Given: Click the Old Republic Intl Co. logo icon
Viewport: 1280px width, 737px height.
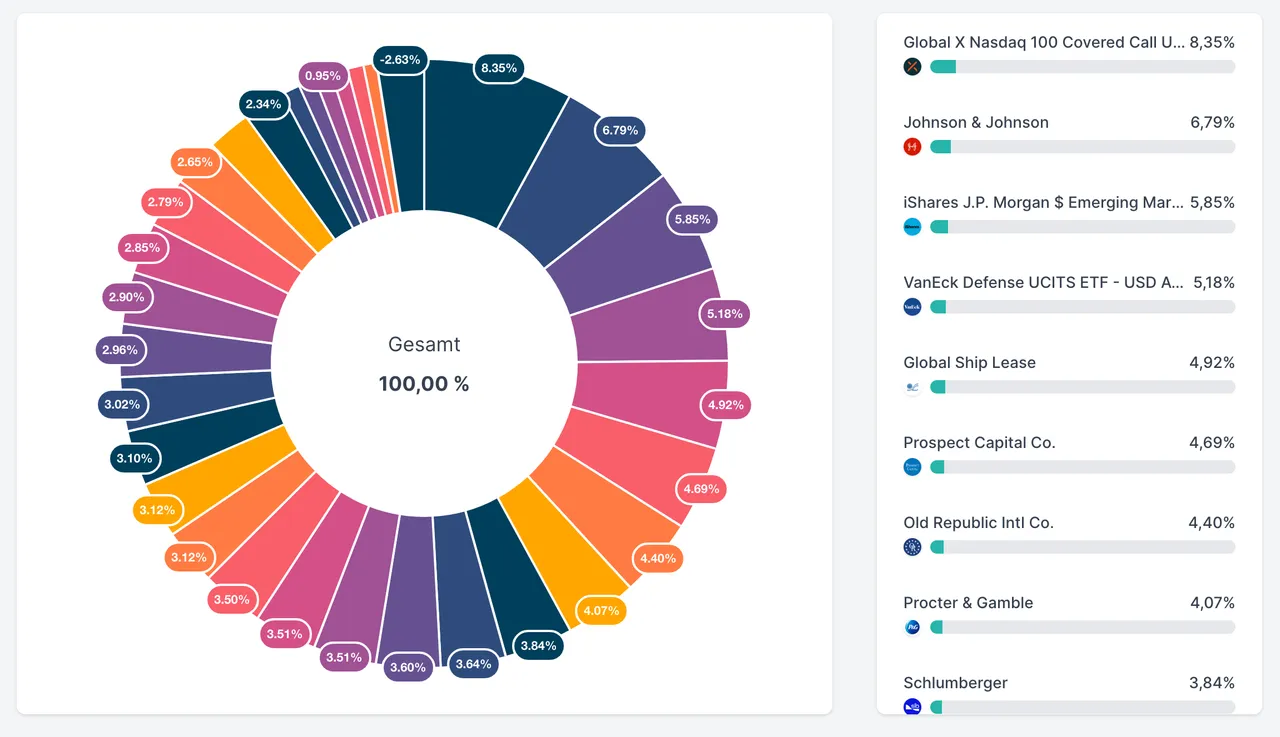Looking at the screenshot, I should point(912,547).
